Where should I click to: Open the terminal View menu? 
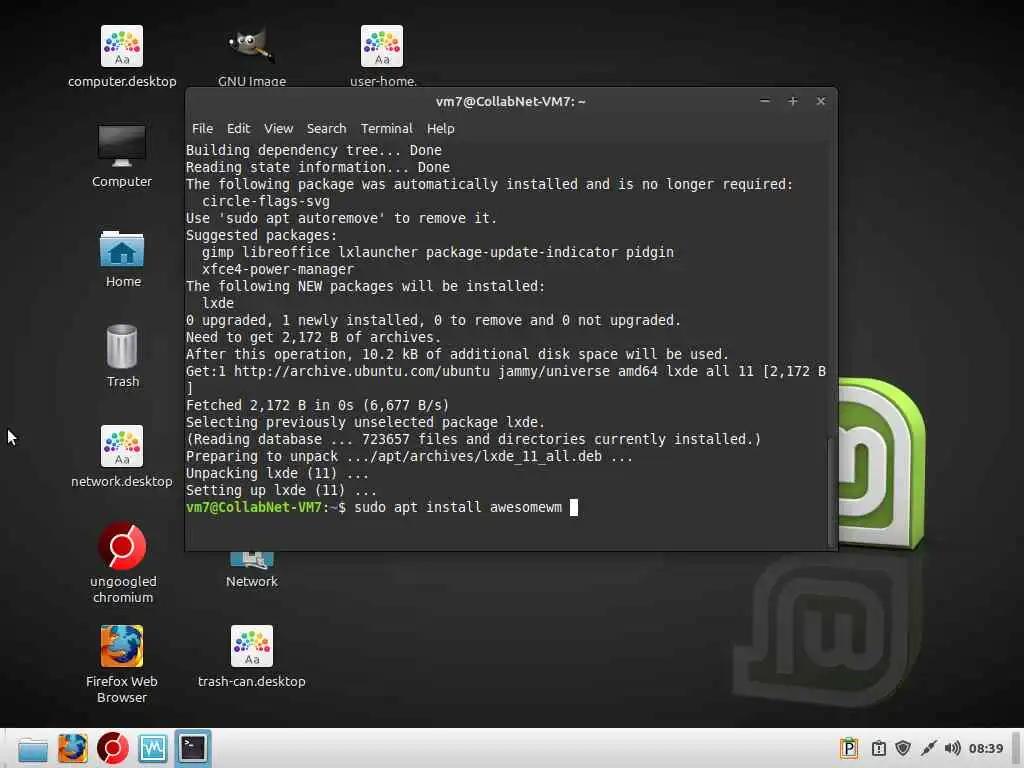(278, 129)
